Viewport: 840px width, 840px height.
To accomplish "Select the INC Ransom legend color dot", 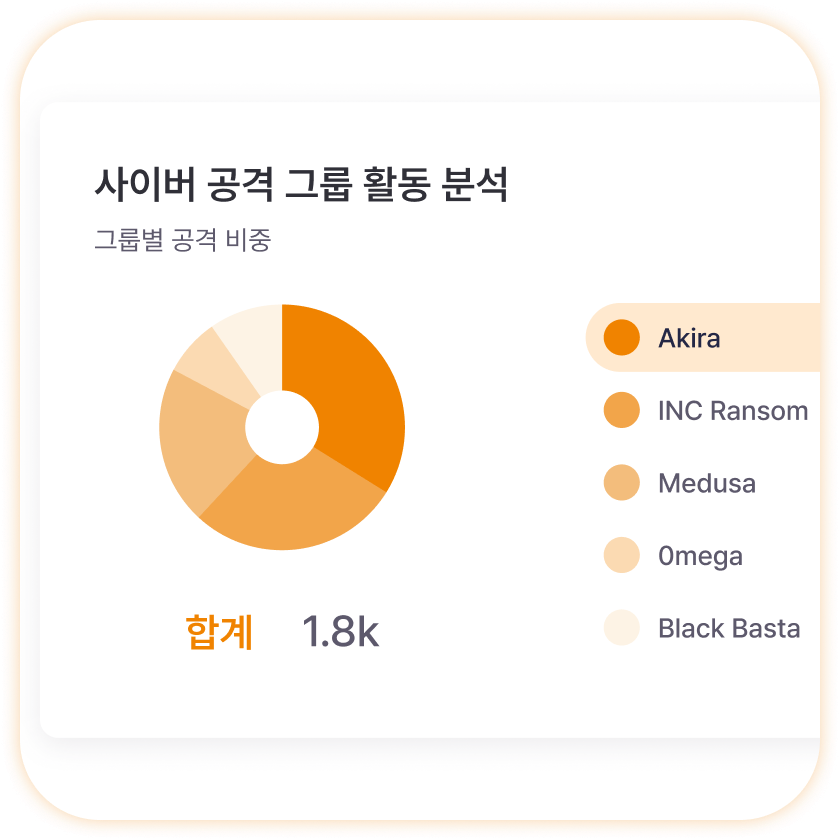I will [622, 411].
